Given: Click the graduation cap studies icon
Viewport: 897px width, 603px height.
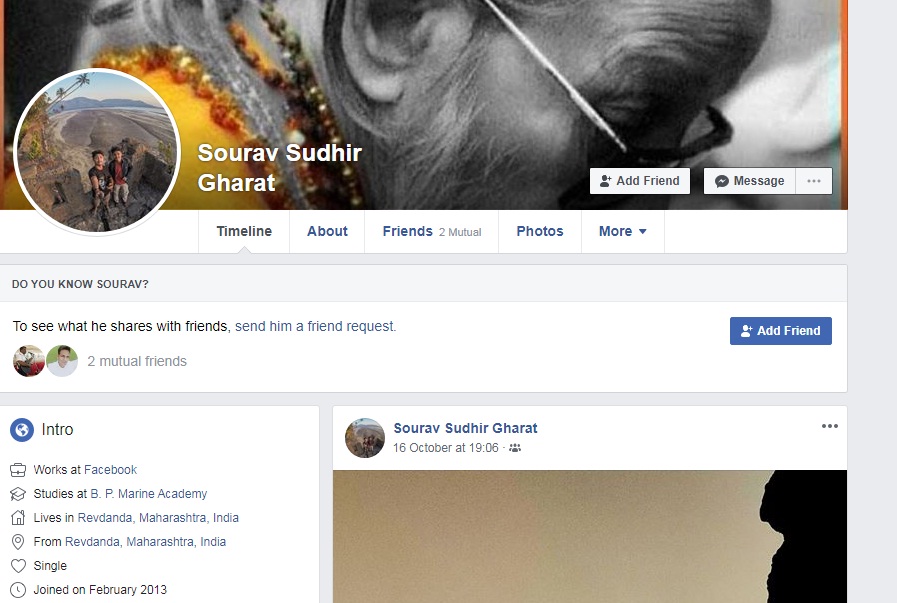Looking at the screenshot, I should pyautogui.click(x=18, y=494).
